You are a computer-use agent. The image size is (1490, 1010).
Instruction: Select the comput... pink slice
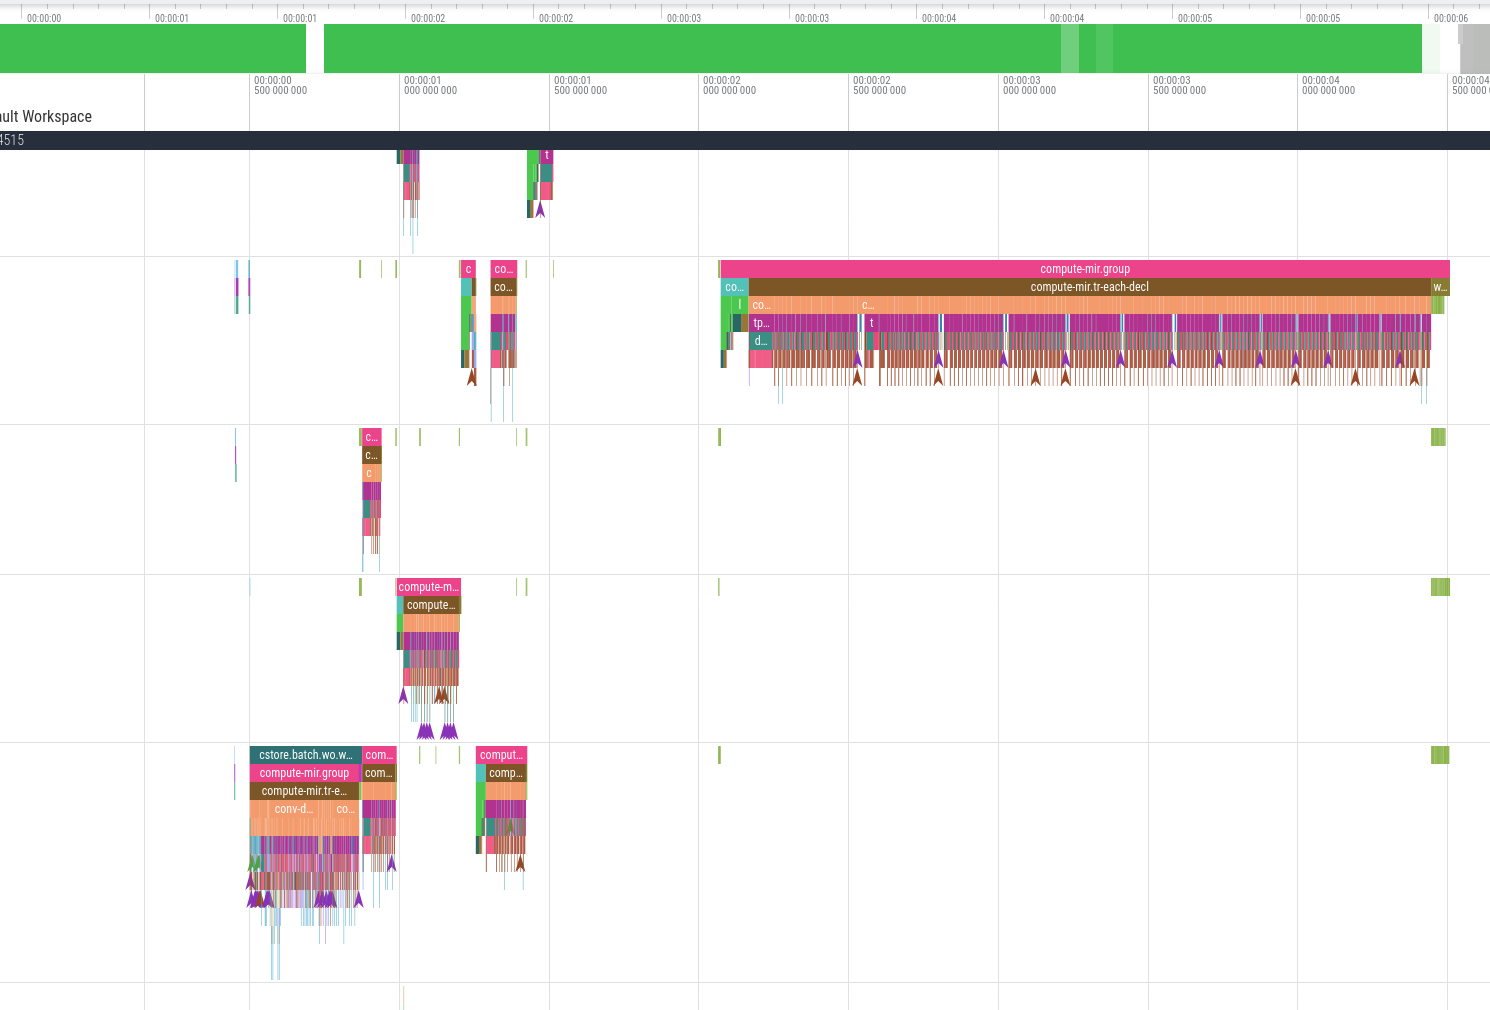[500, 755]
